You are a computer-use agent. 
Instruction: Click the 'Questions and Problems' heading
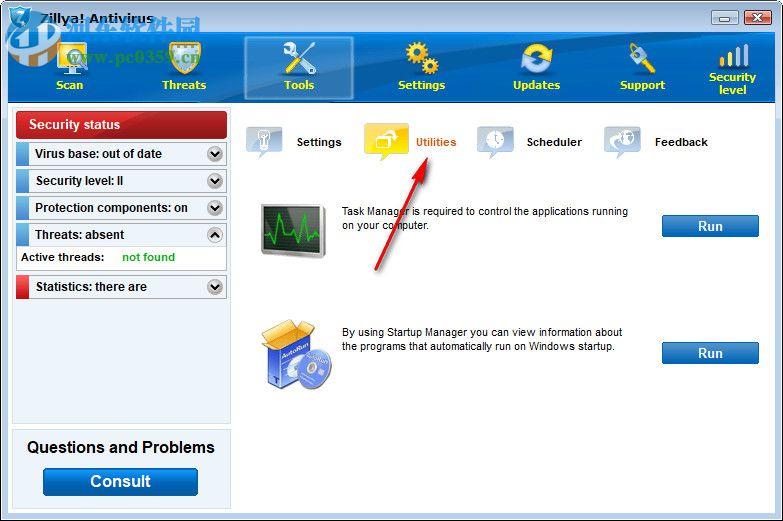[x=121, y=447]
